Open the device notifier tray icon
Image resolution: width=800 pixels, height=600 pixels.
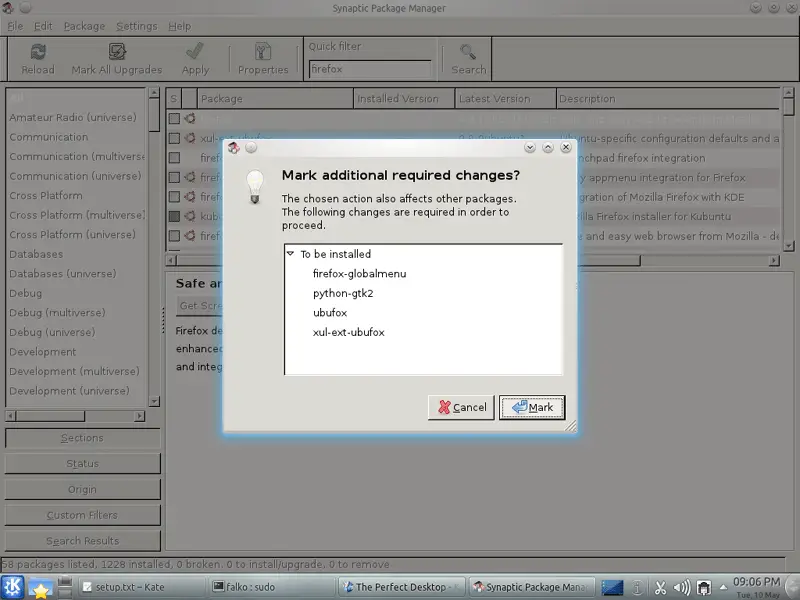[704, 588]
